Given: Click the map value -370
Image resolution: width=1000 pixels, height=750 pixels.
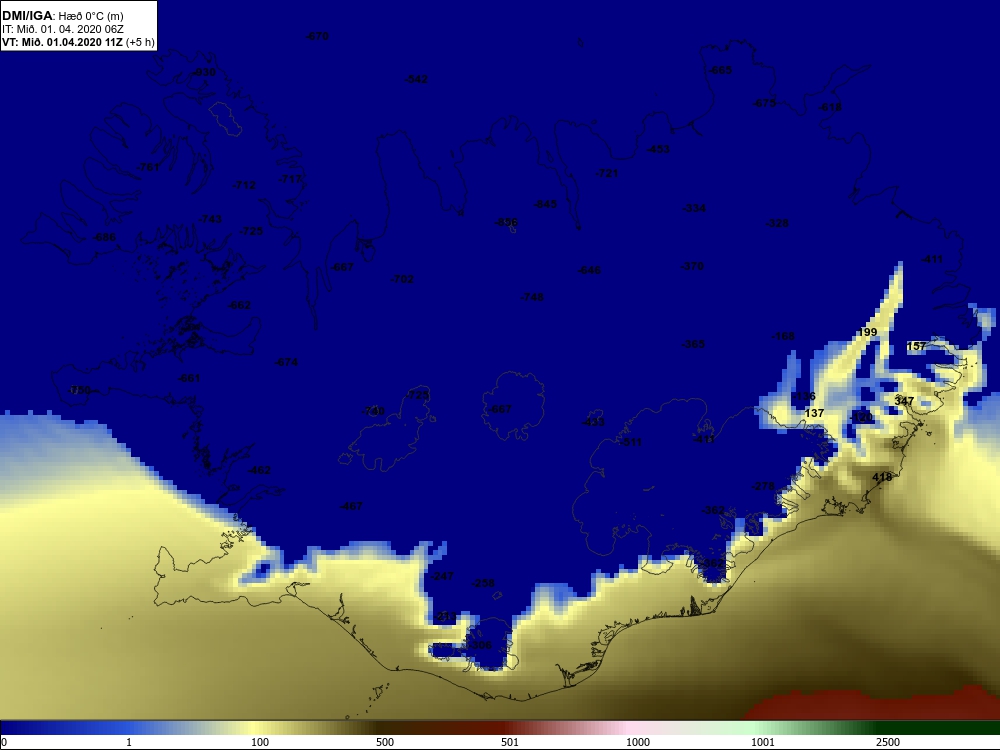Looking at the screenshot, I should [x=693, y=267].
